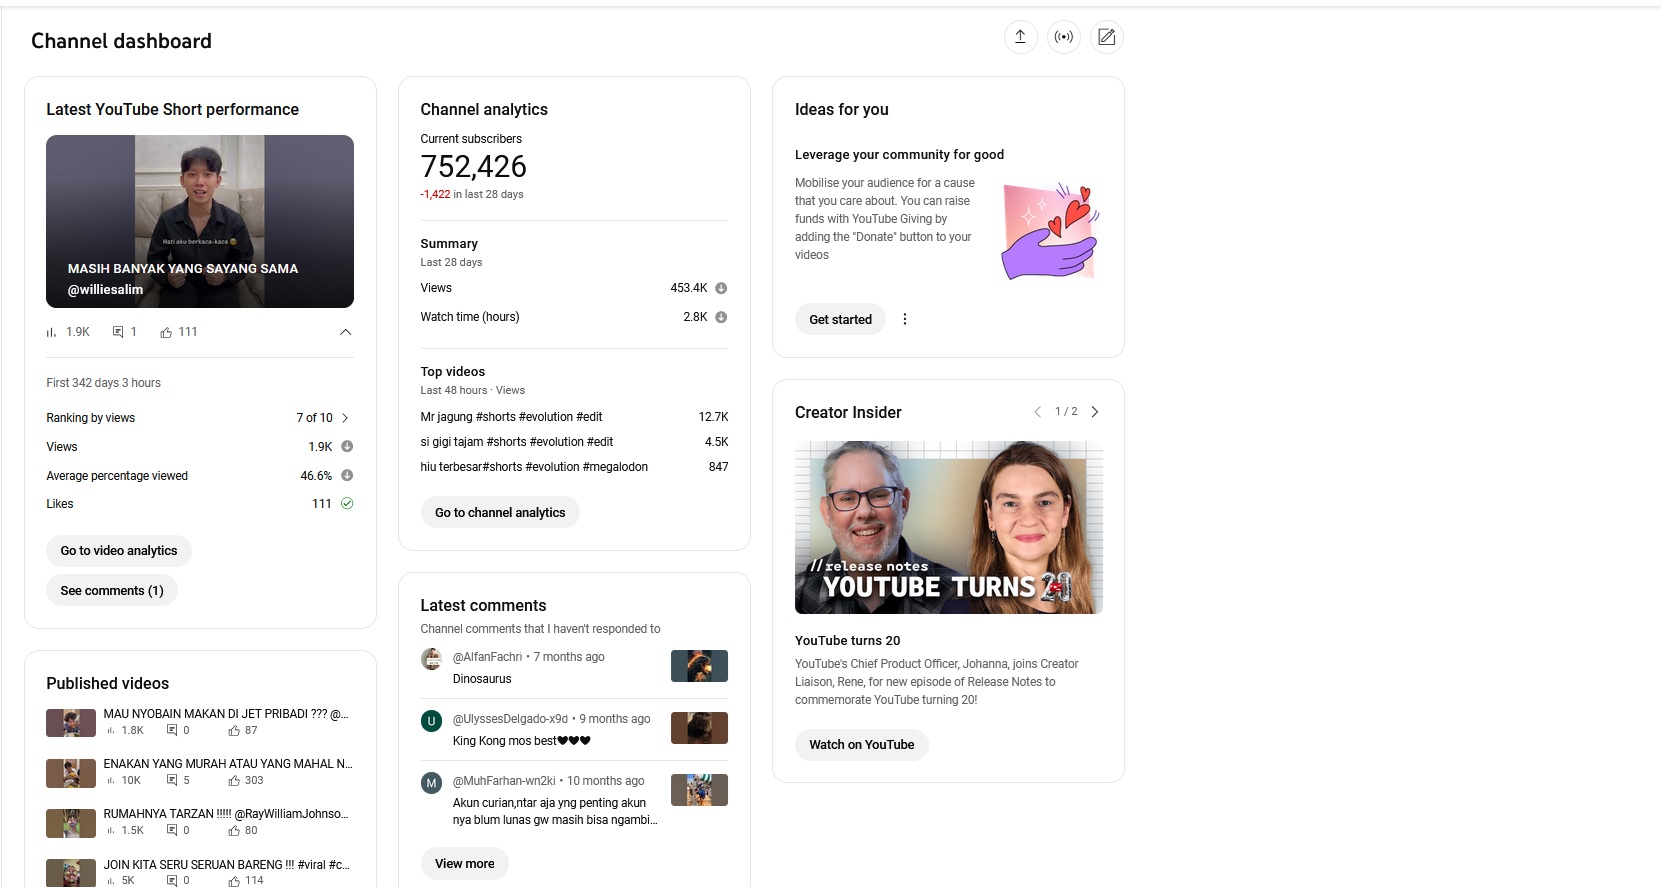Open published video JOIN KITA SERU SERUAN BARENG
Image resolution: width=1661 pixels, height=887 pixels.
tap(227, 865)
